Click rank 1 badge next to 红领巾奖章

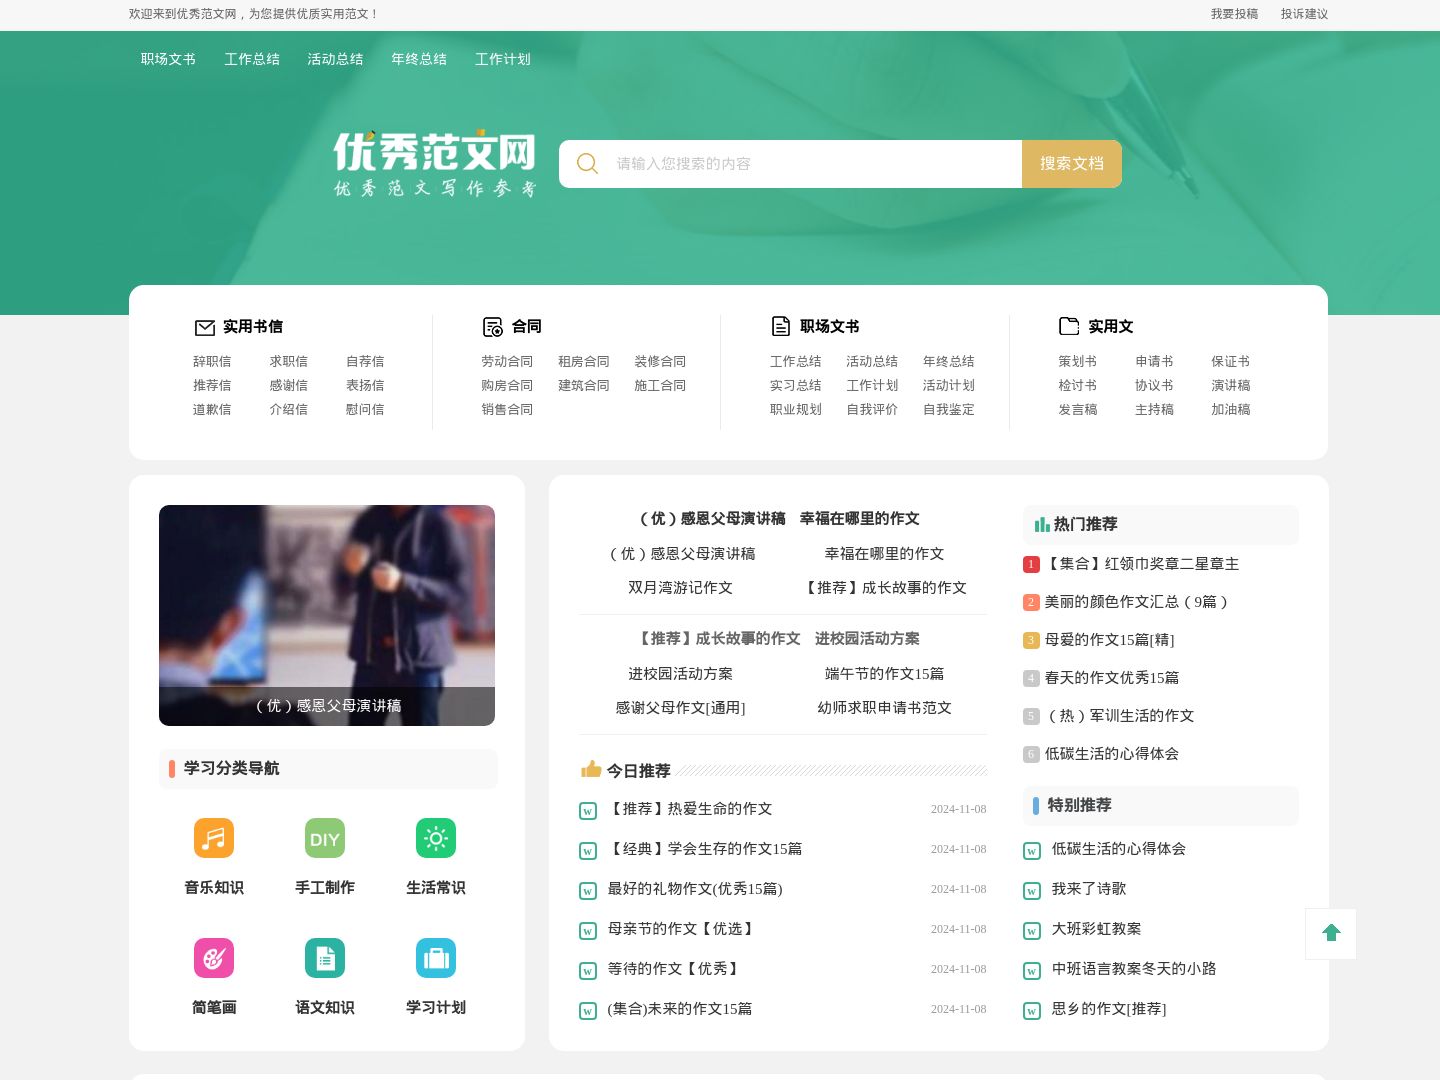click(x=1031, y=564)
